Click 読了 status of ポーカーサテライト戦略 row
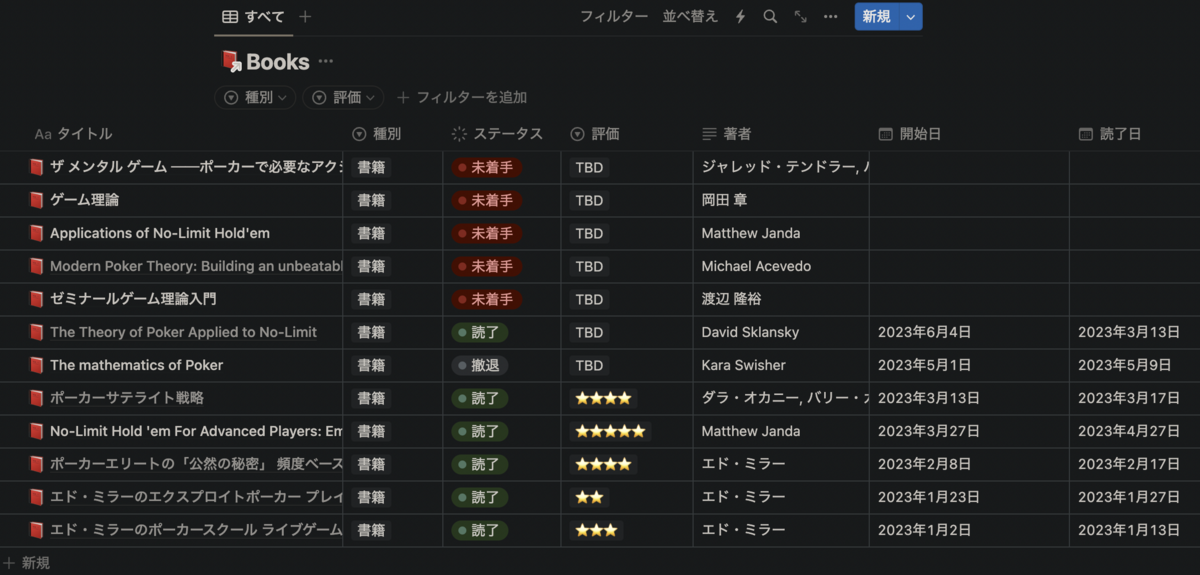Screen dimensions: 1200x575 click(480, 398)
